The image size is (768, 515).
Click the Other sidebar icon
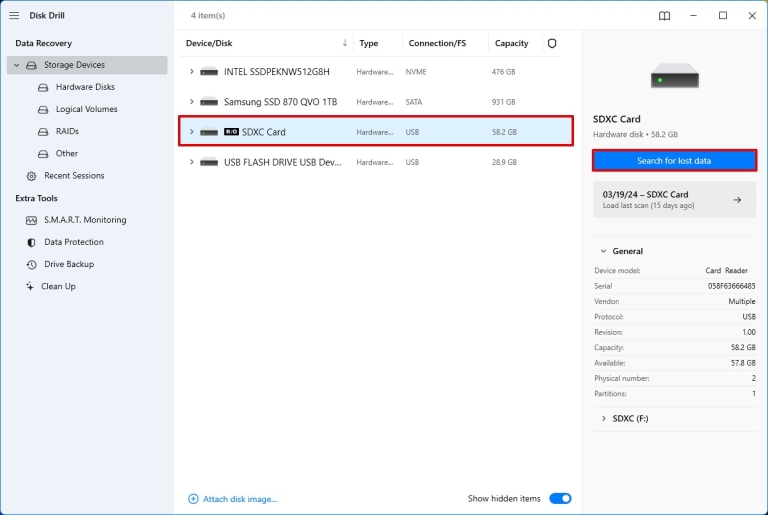pyautogui.click(x=43, y=153)
